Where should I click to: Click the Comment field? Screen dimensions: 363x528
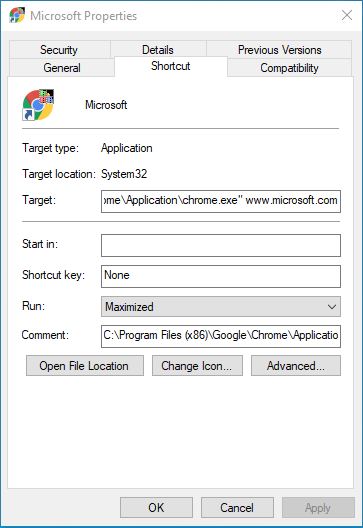coord(221,336)
